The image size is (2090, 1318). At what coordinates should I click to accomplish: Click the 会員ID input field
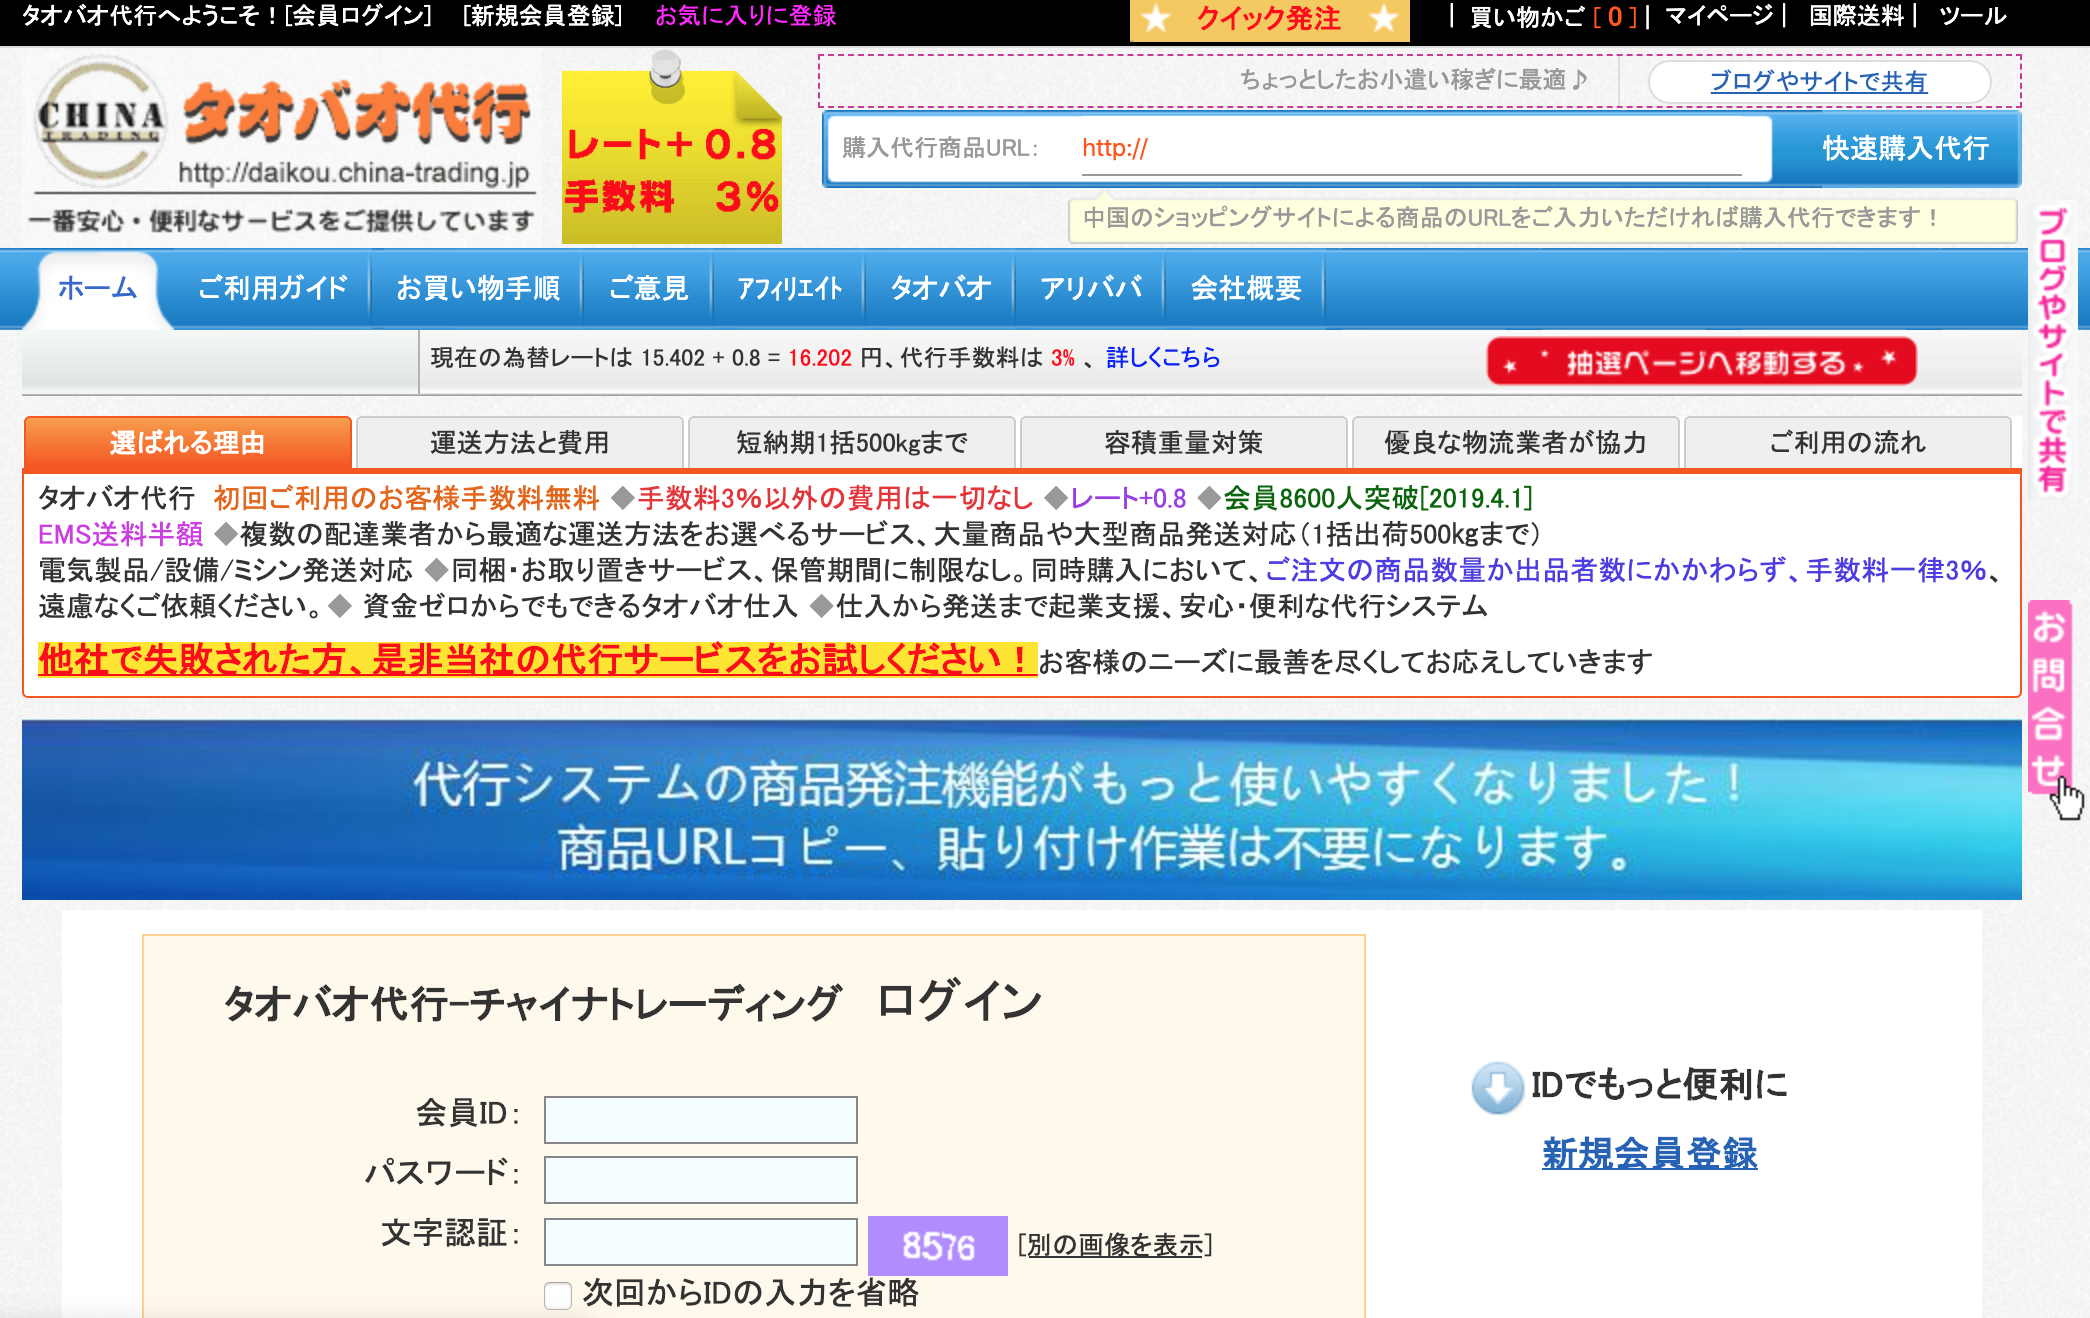click(x=700, y=1120)
